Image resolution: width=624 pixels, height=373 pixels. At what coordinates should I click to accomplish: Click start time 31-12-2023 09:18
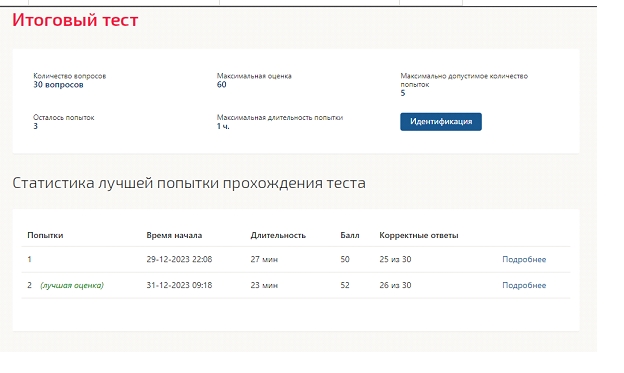pos(179,285)
